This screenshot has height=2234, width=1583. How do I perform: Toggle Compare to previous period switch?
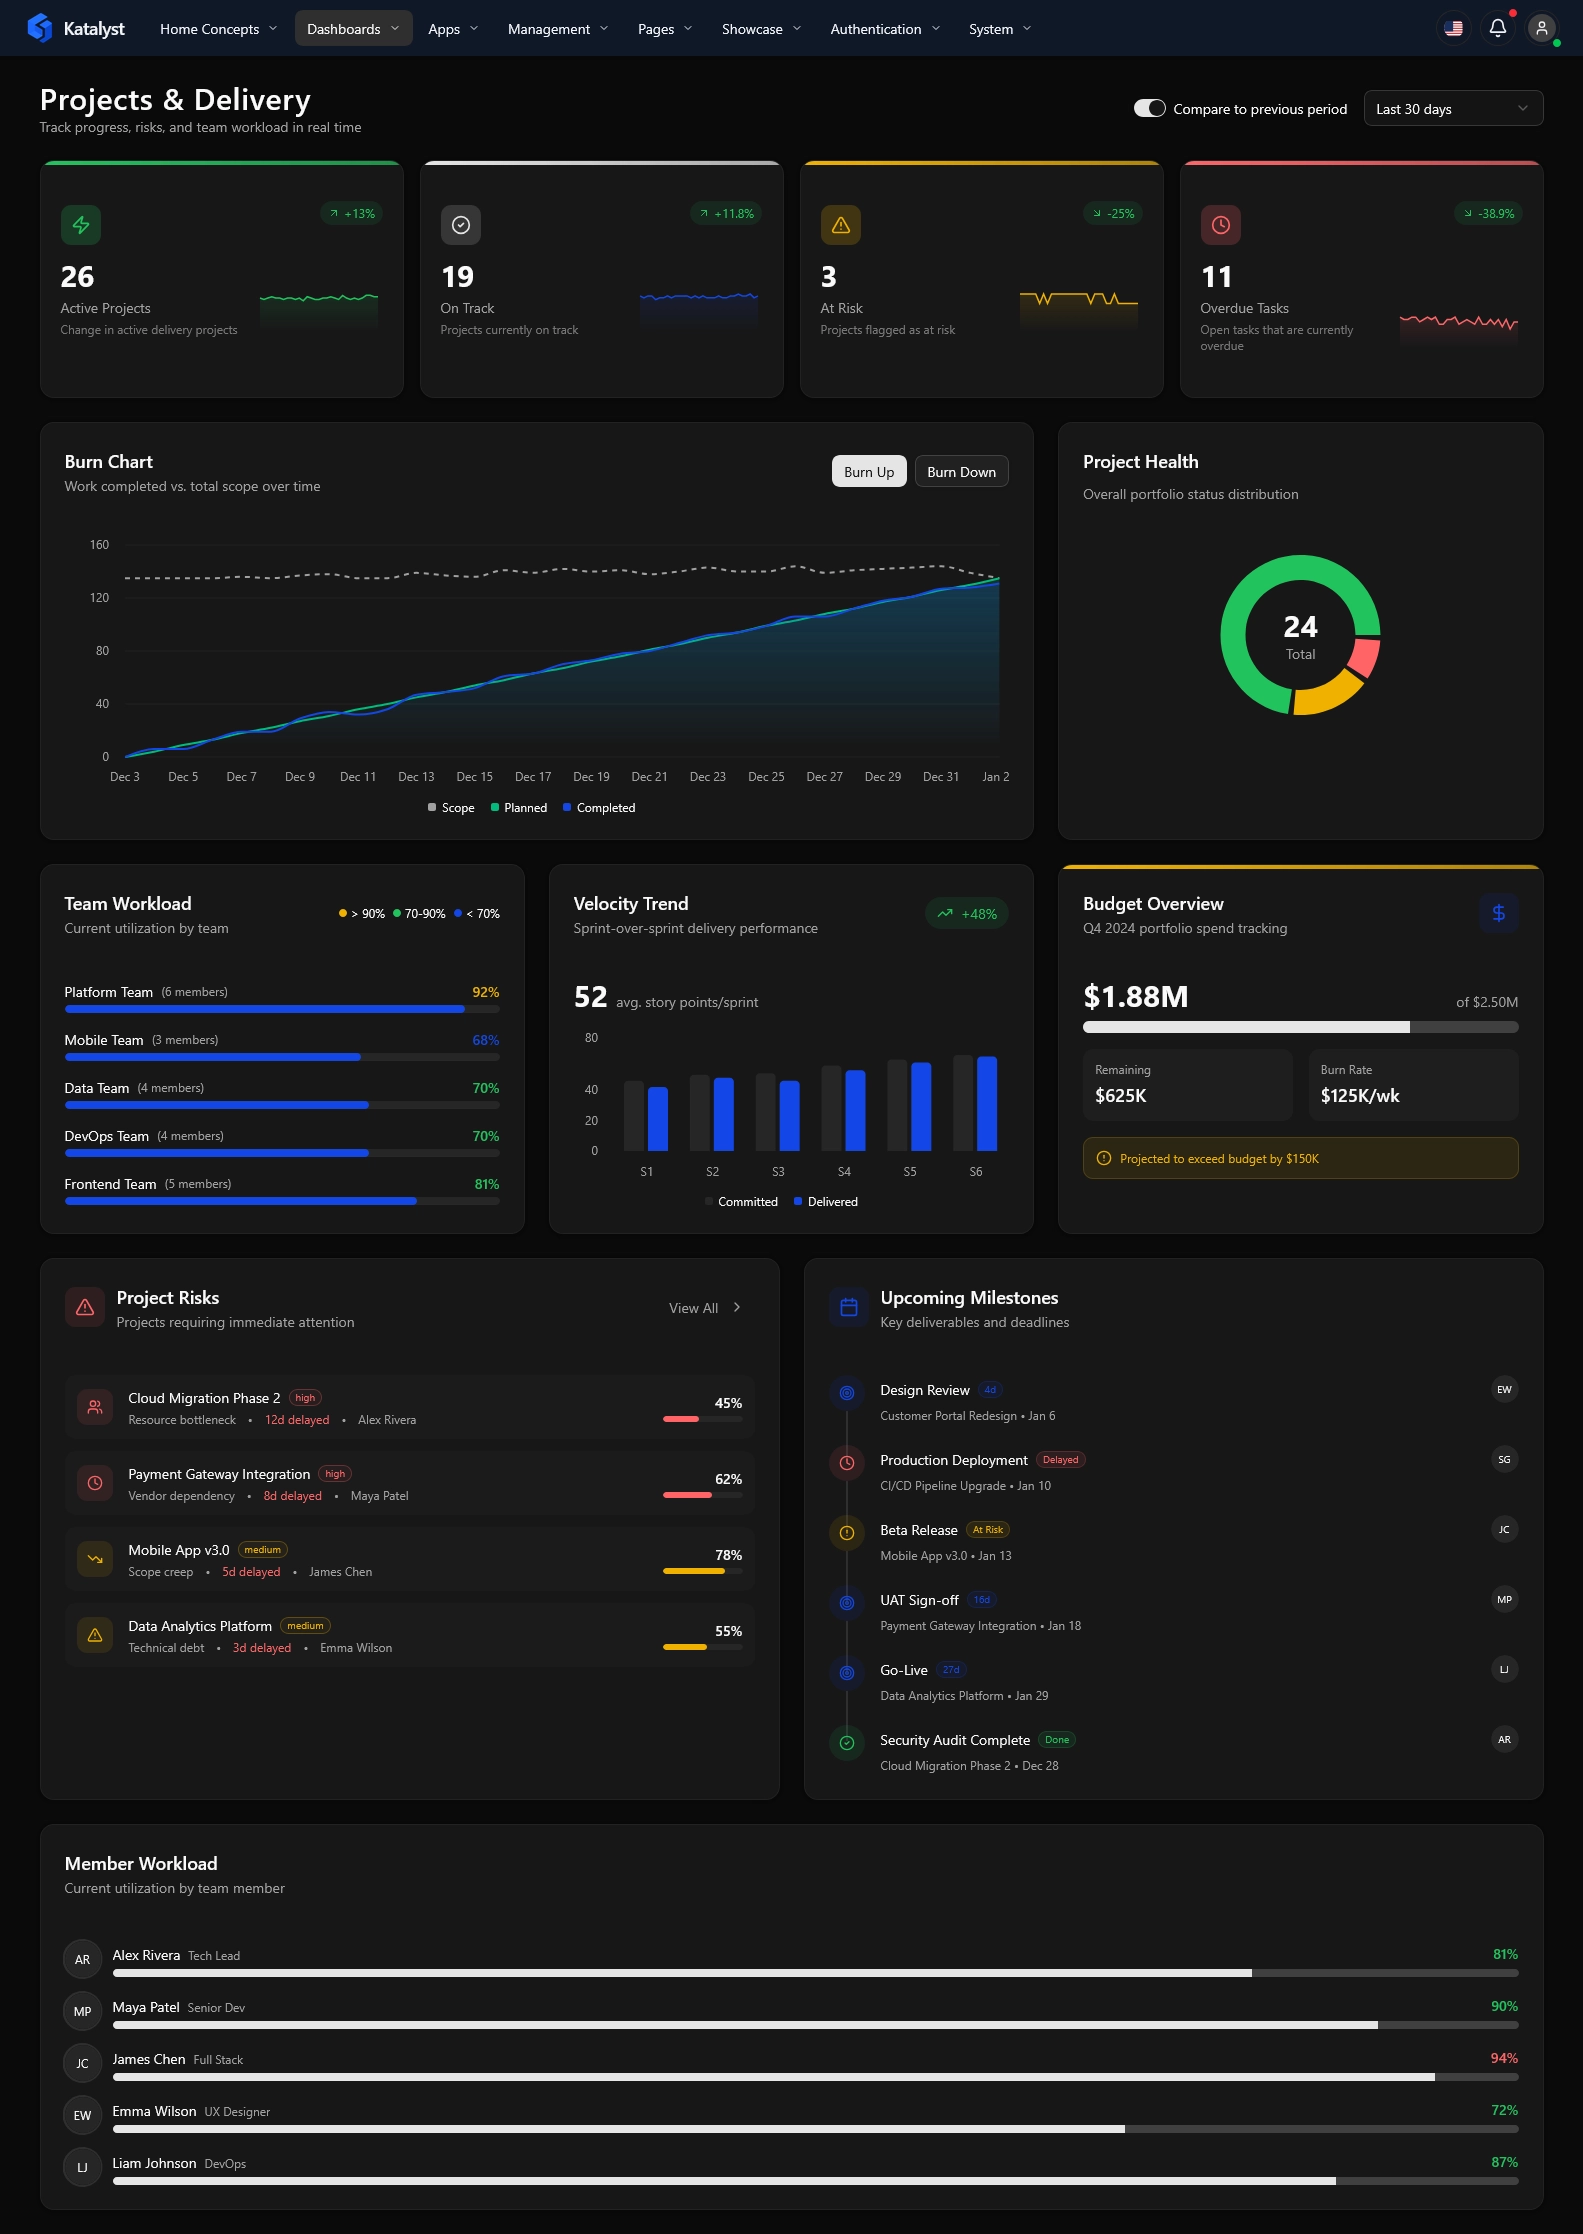click(x=1149, y=109)
